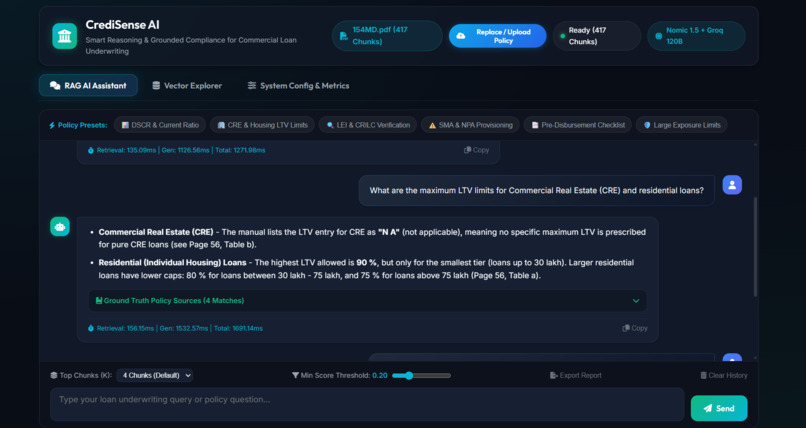Click the timer icon beside Retrieval: 135.09ms
The width and height of the screenshot is (806, 428).
91,151
